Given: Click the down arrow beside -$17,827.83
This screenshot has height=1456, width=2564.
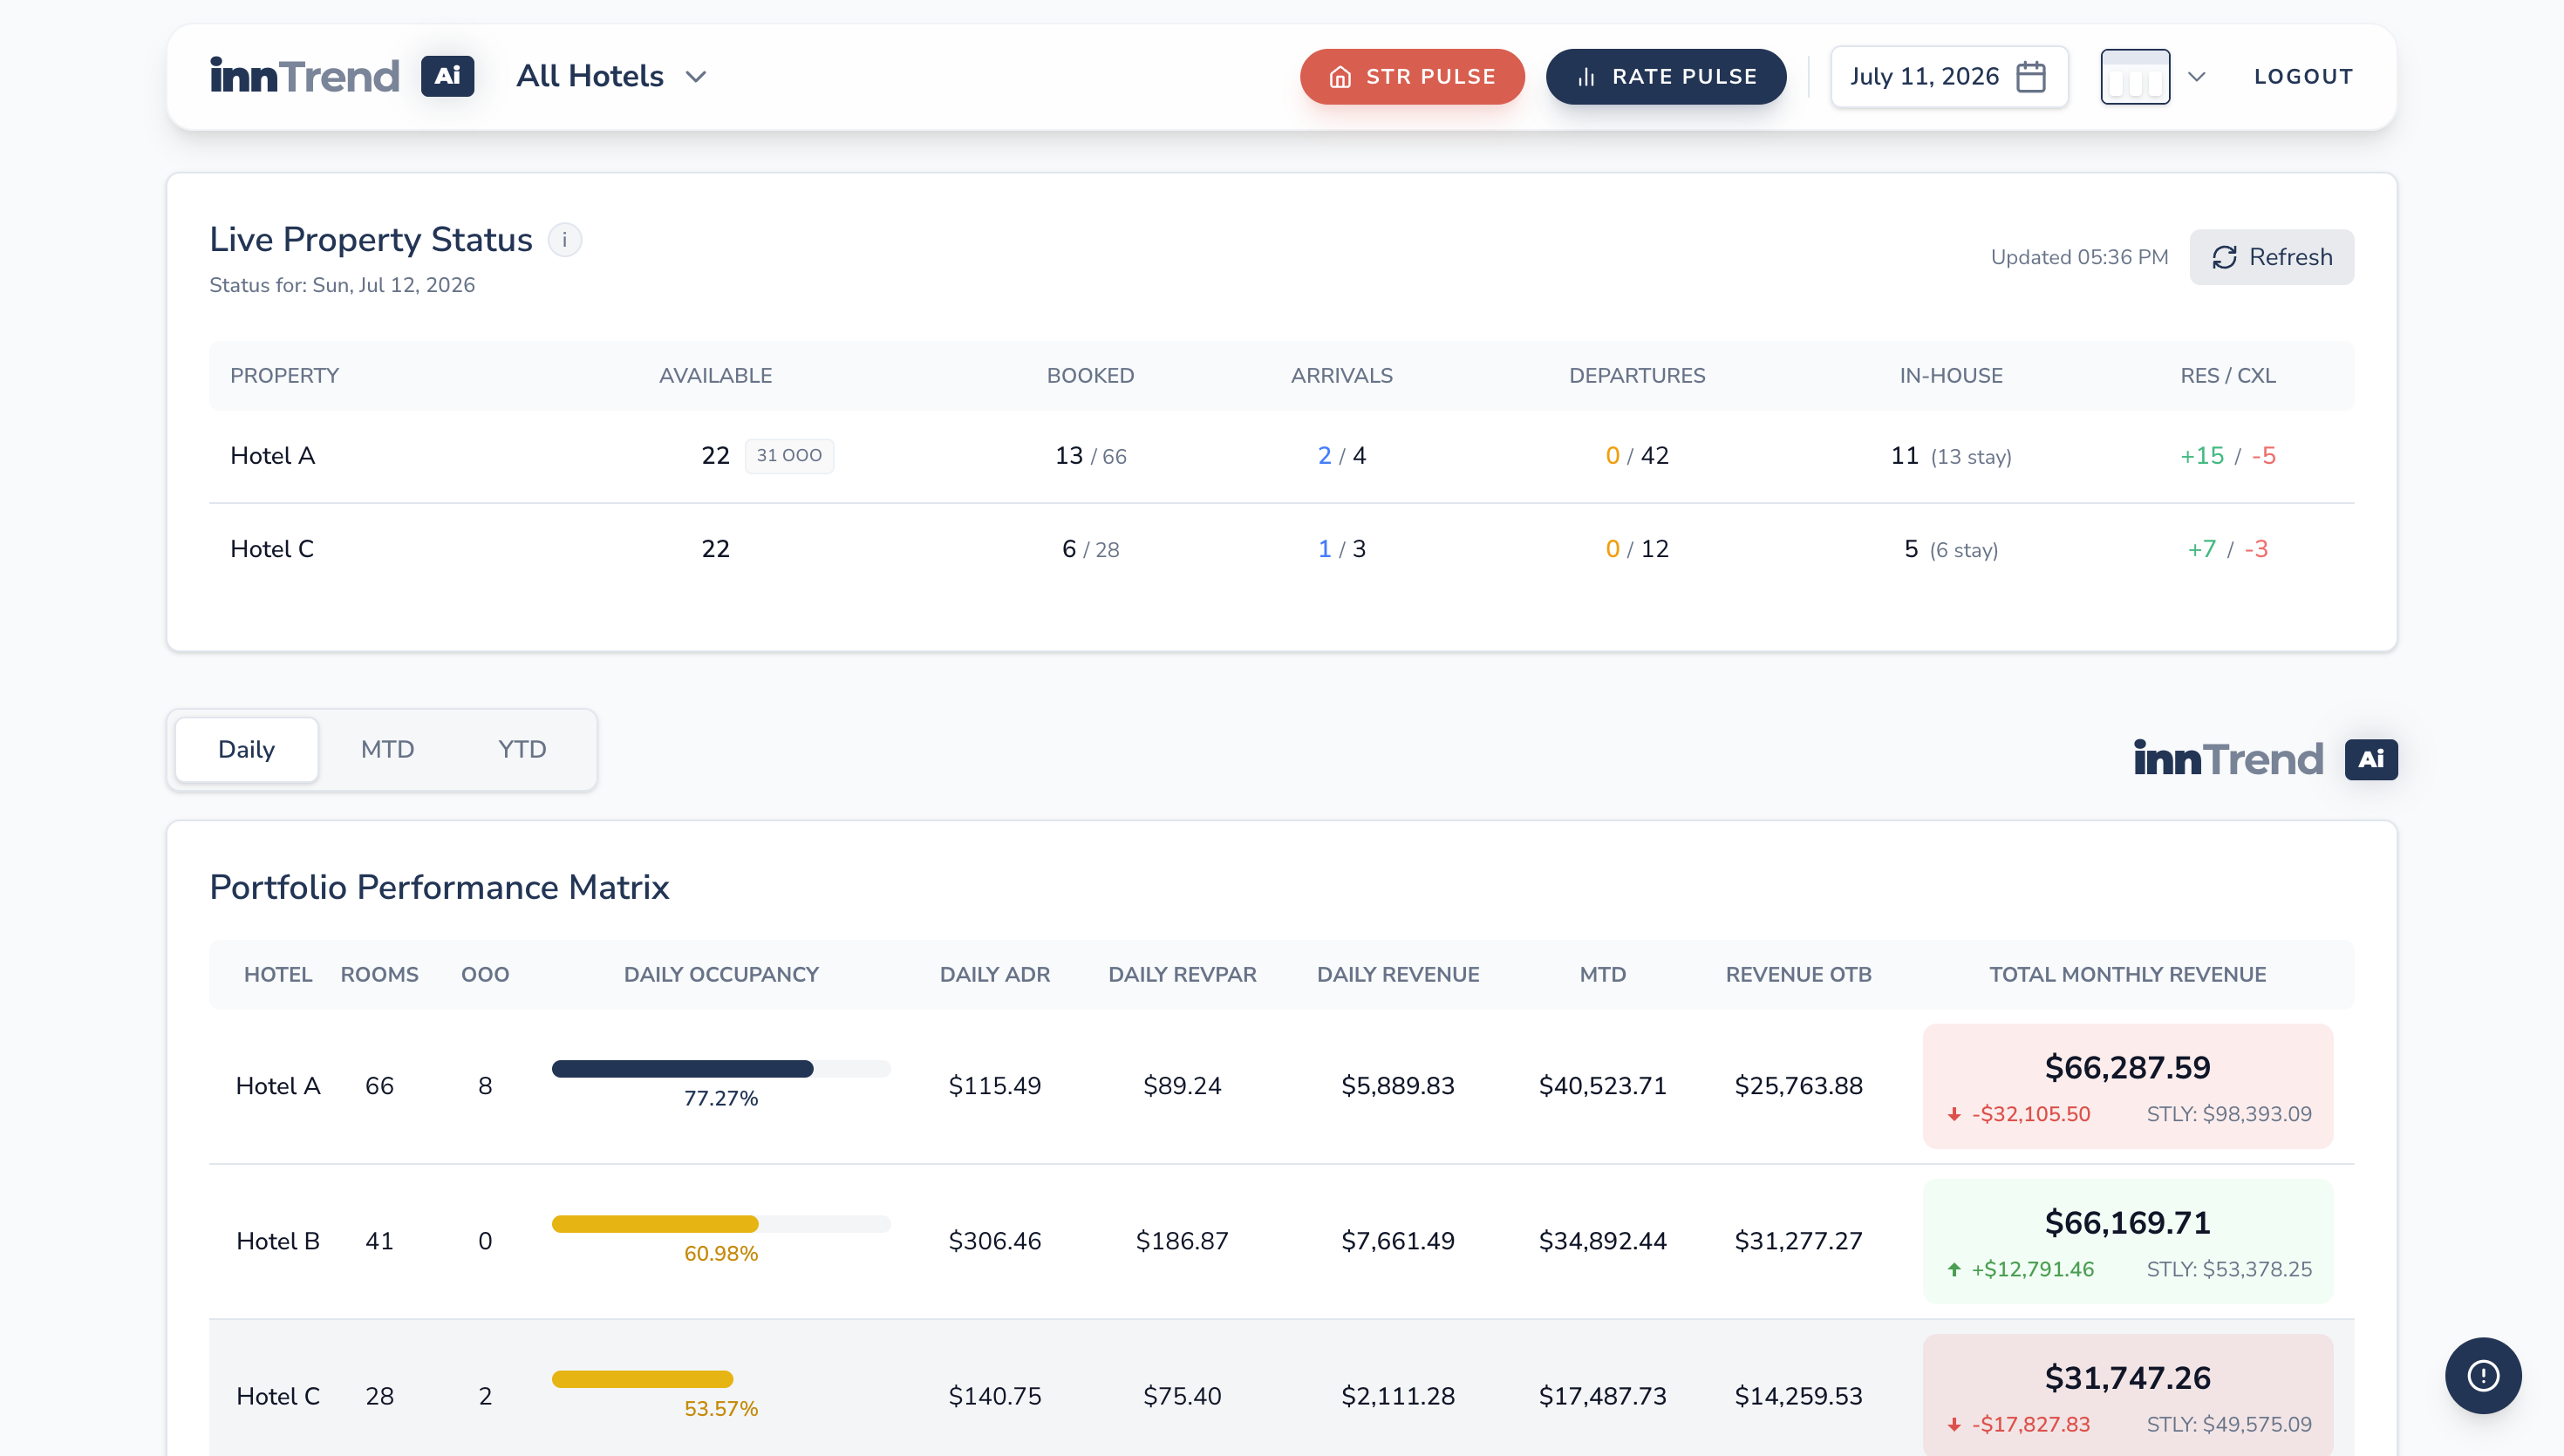Looking at the screenshot, I should pos(1954,1424).
